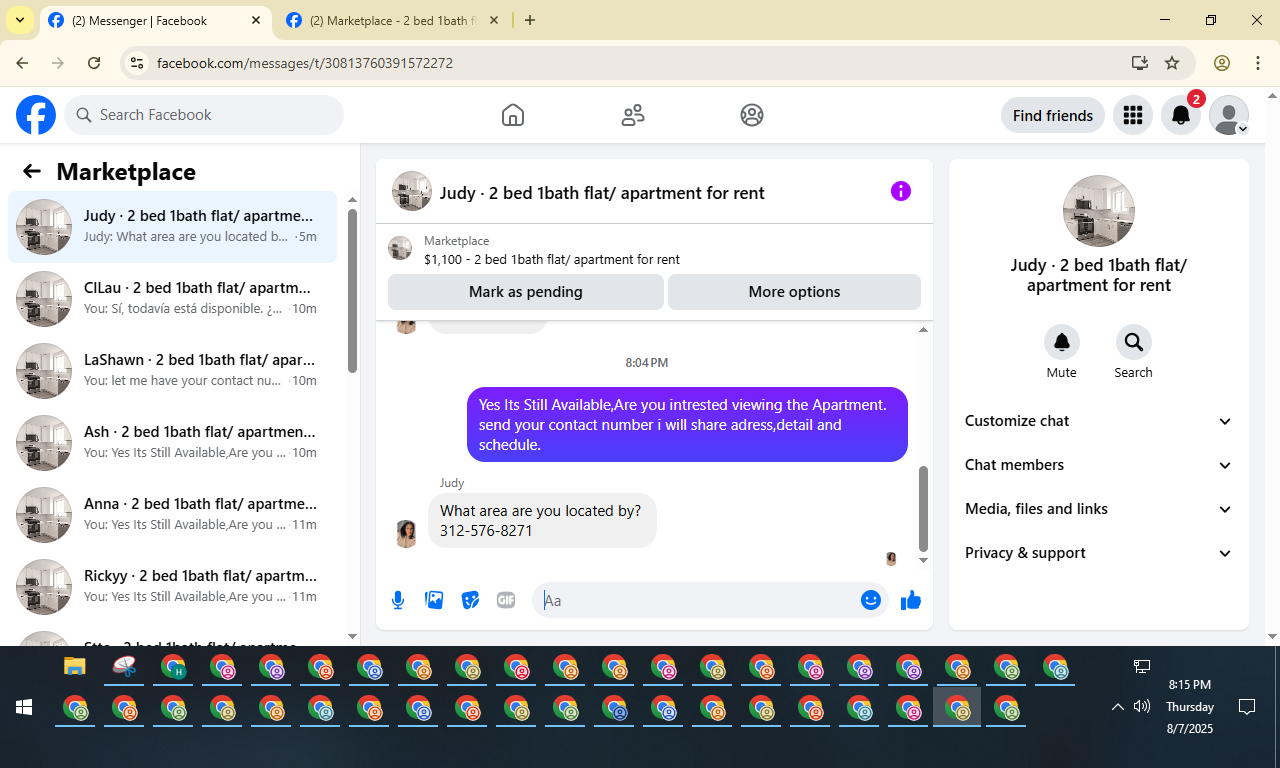This screenshot has height=768, width=1280.
Task: Expand the Privacy & support section
Action: click(x=1099, y=553)
